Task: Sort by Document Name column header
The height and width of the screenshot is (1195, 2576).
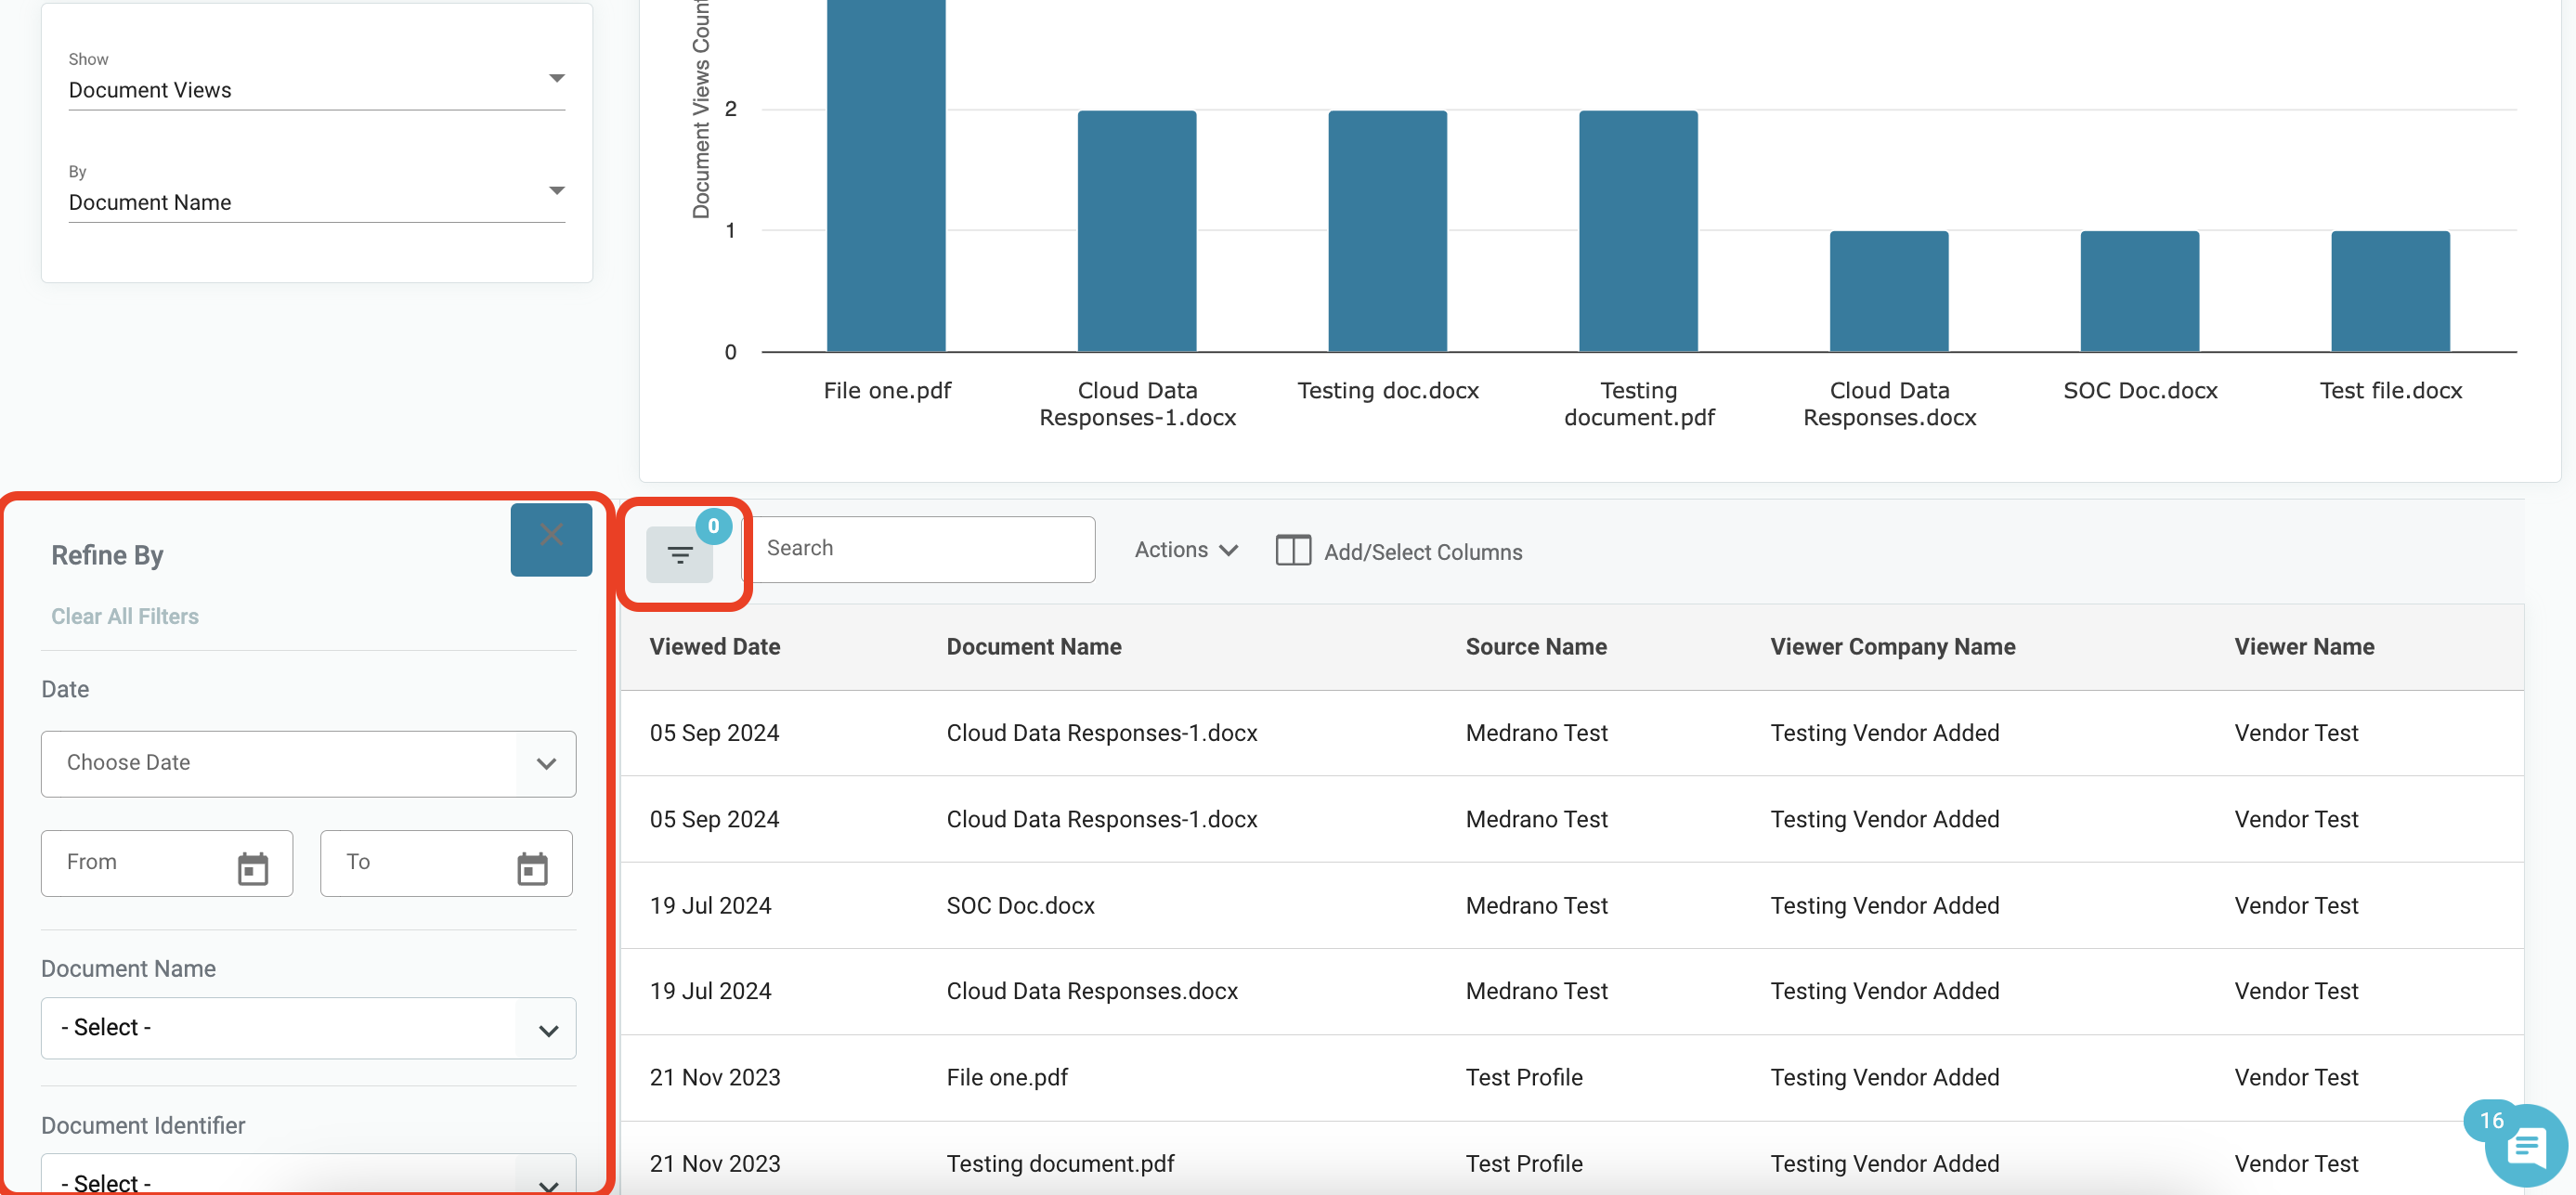Action: (1034, 647)
